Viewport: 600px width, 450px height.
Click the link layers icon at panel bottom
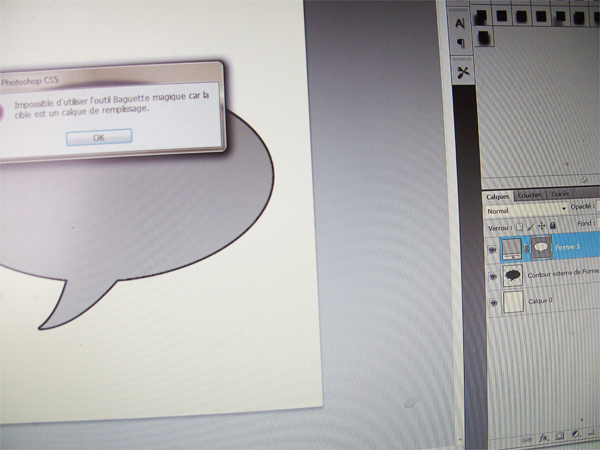click(x=527, y=439)
